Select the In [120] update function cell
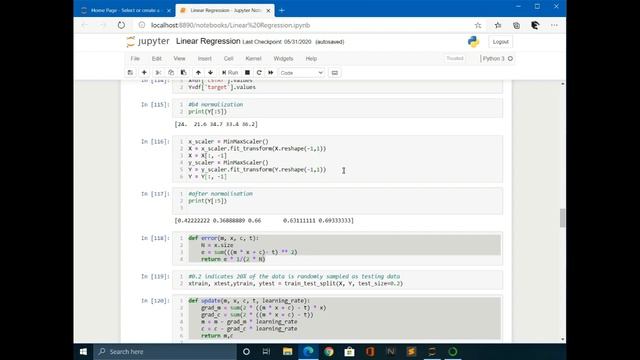 pos(338,318)
